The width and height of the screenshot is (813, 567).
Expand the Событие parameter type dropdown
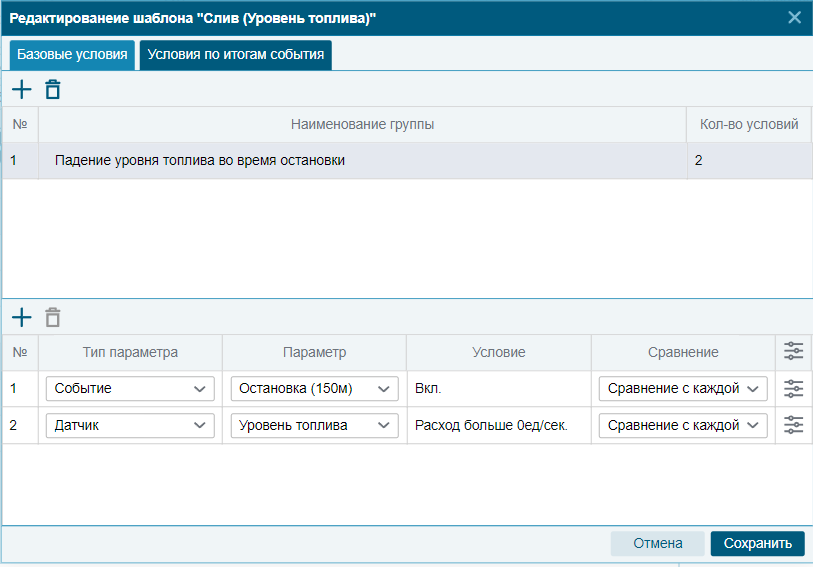point(130,389)
